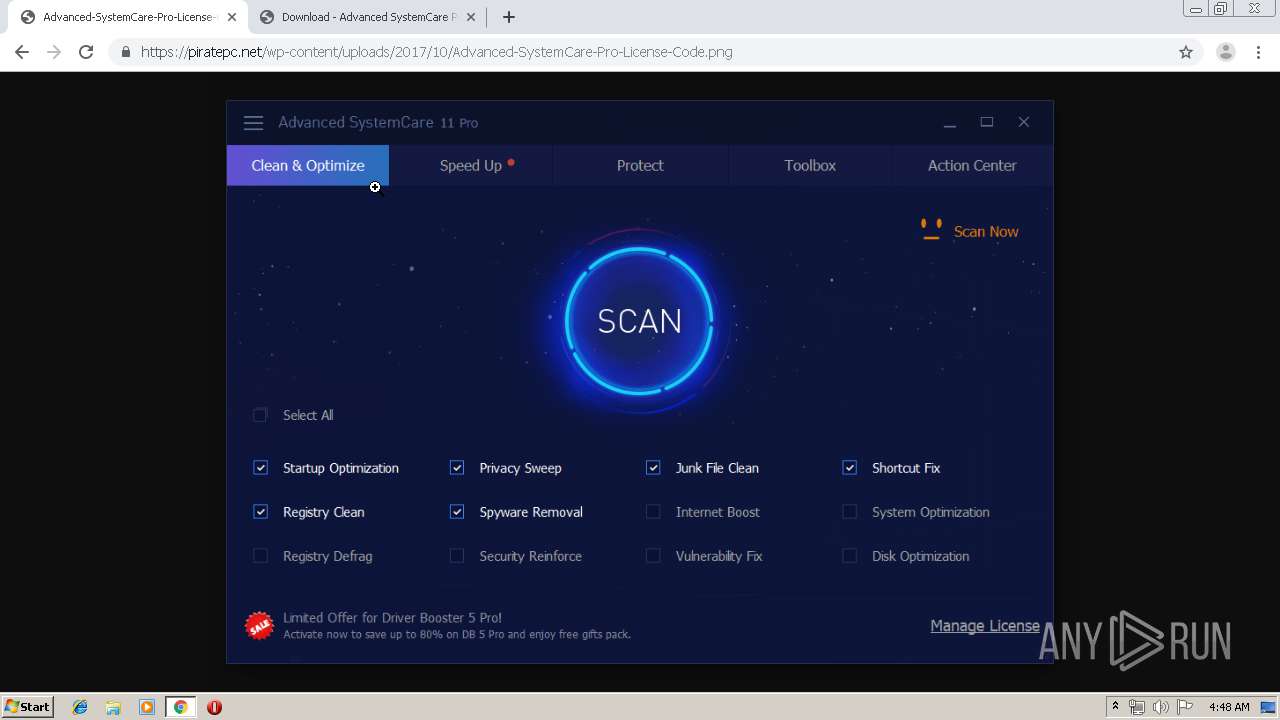Click the Advanced SystemCare 11 Pro title
The image size is (1280, 720).
[378, 122]
